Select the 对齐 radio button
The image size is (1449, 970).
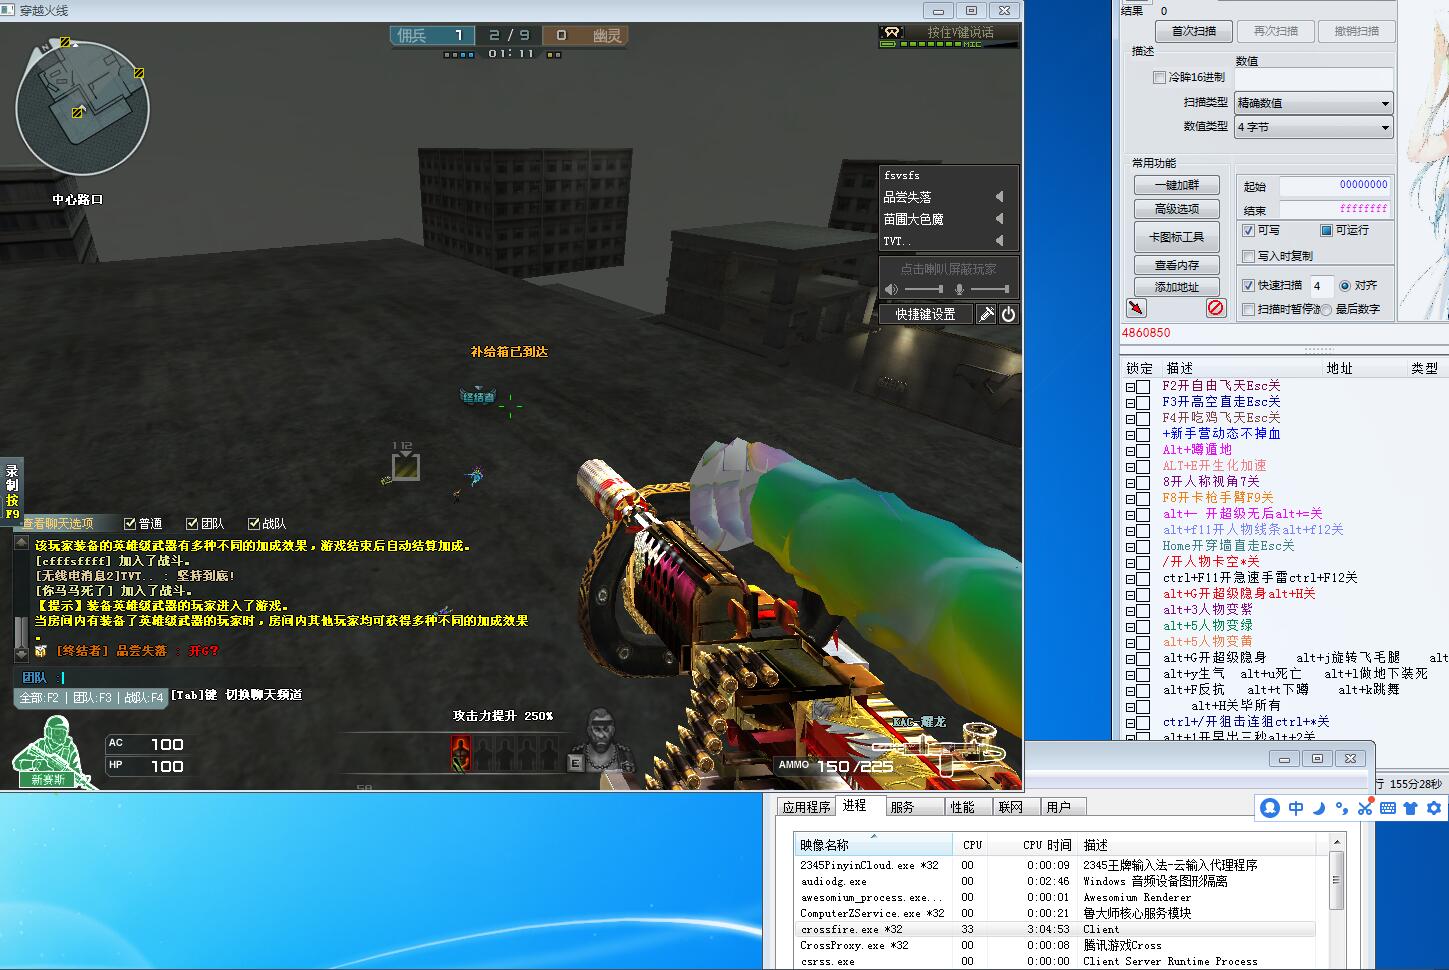click(1345, 286)
